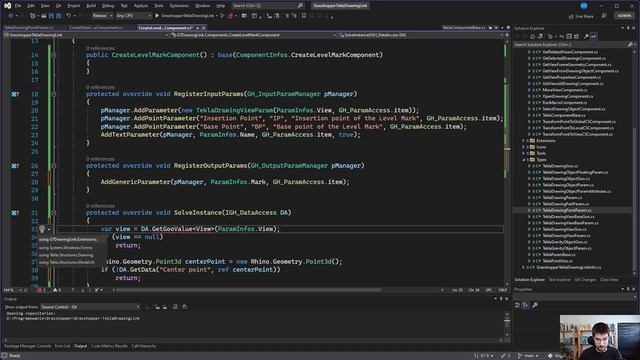Open the Extensions menu
Image resolution: width=640 pixels, height=360 pixels.
tap(179, 6)
